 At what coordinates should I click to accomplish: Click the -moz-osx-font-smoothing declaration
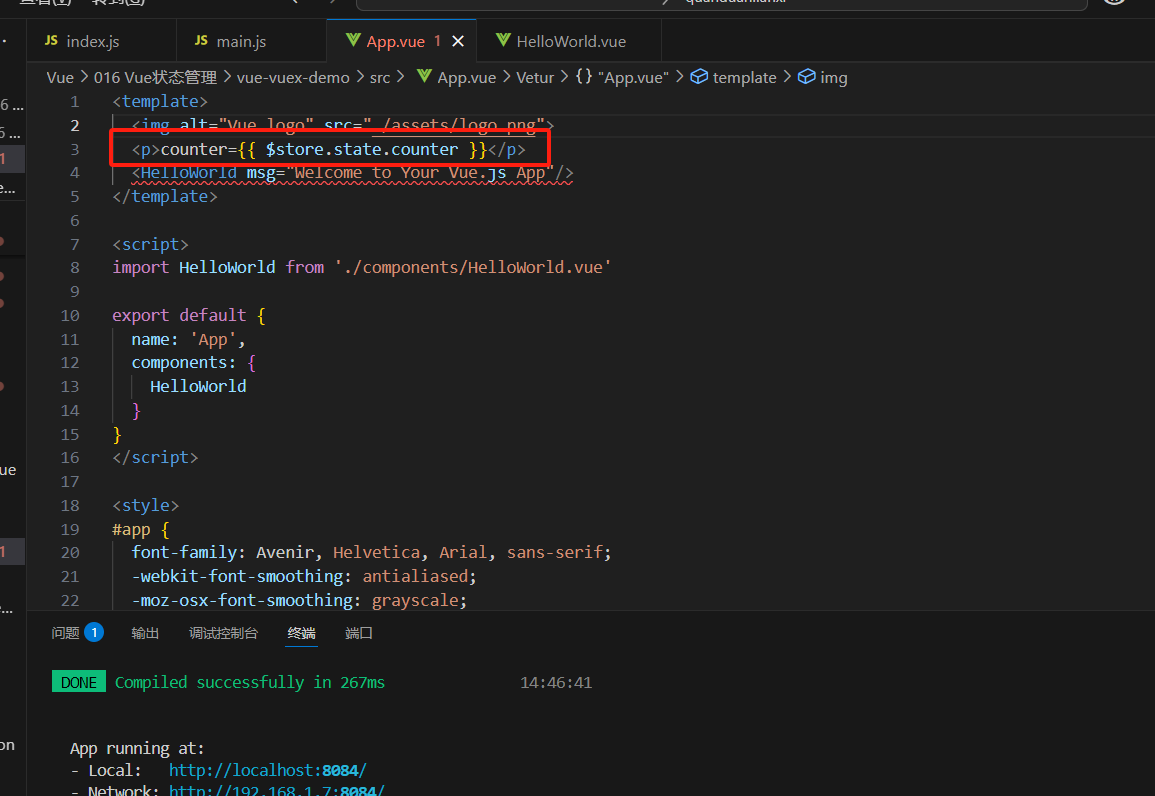[299, 601]
